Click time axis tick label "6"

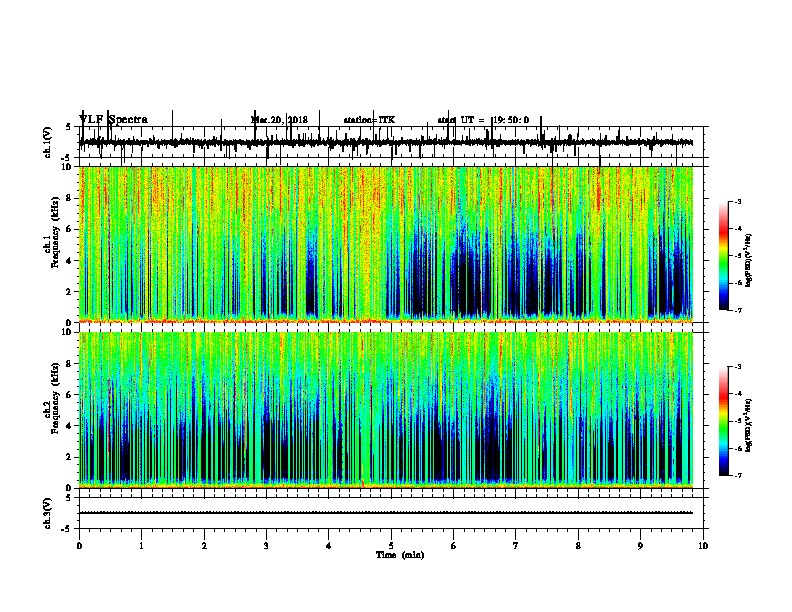[x=454, y=546]
